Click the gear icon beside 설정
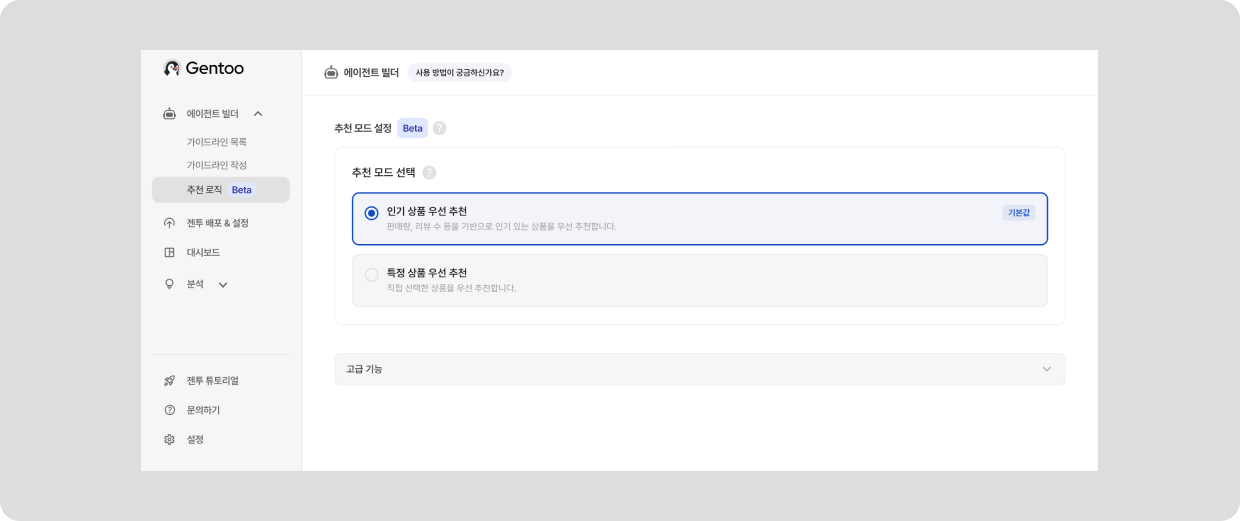Image resolution: width=1240 pixels, height=521 pixels. point(170,439)
